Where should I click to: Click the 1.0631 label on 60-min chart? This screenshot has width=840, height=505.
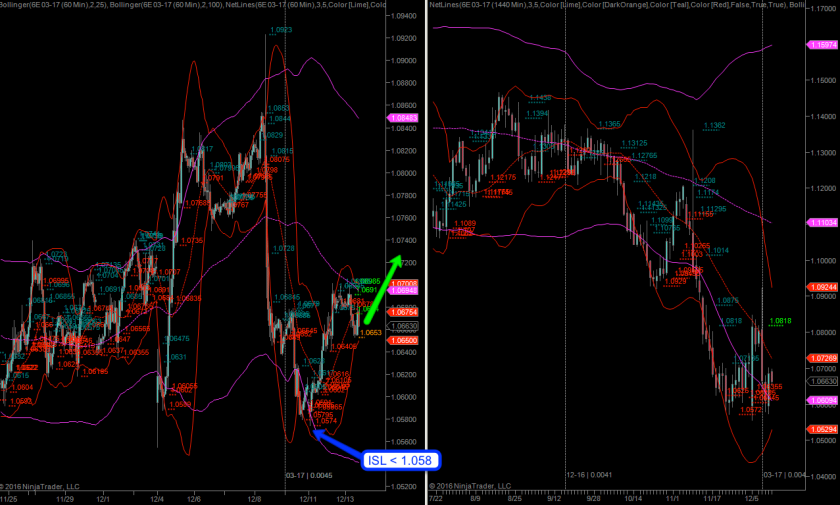(x=176, y=357)
